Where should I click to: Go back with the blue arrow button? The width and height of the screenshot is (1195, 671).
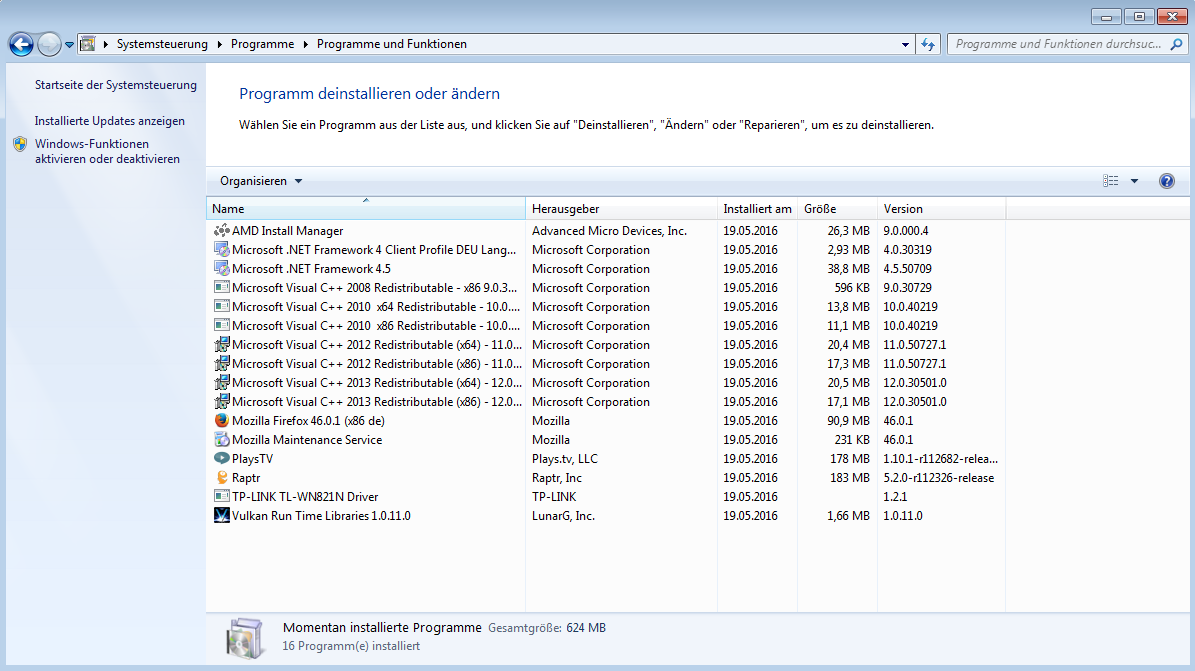[x=21, y=44]
